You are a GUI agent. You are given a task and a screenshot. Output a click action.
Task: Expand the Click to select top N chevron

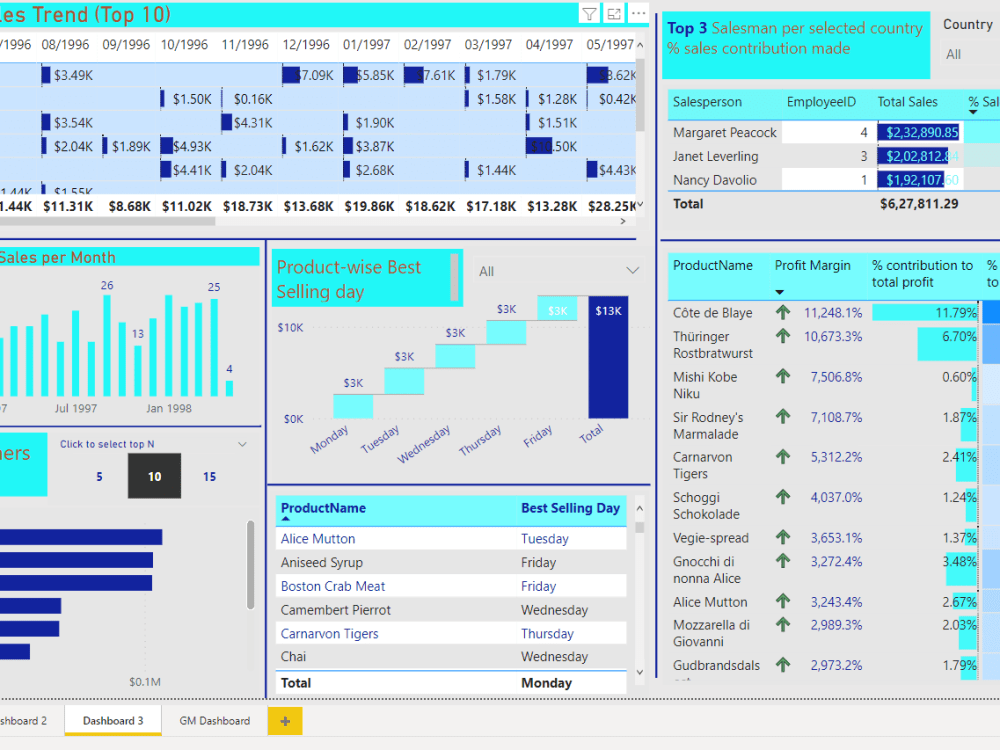tap(242, 444)
